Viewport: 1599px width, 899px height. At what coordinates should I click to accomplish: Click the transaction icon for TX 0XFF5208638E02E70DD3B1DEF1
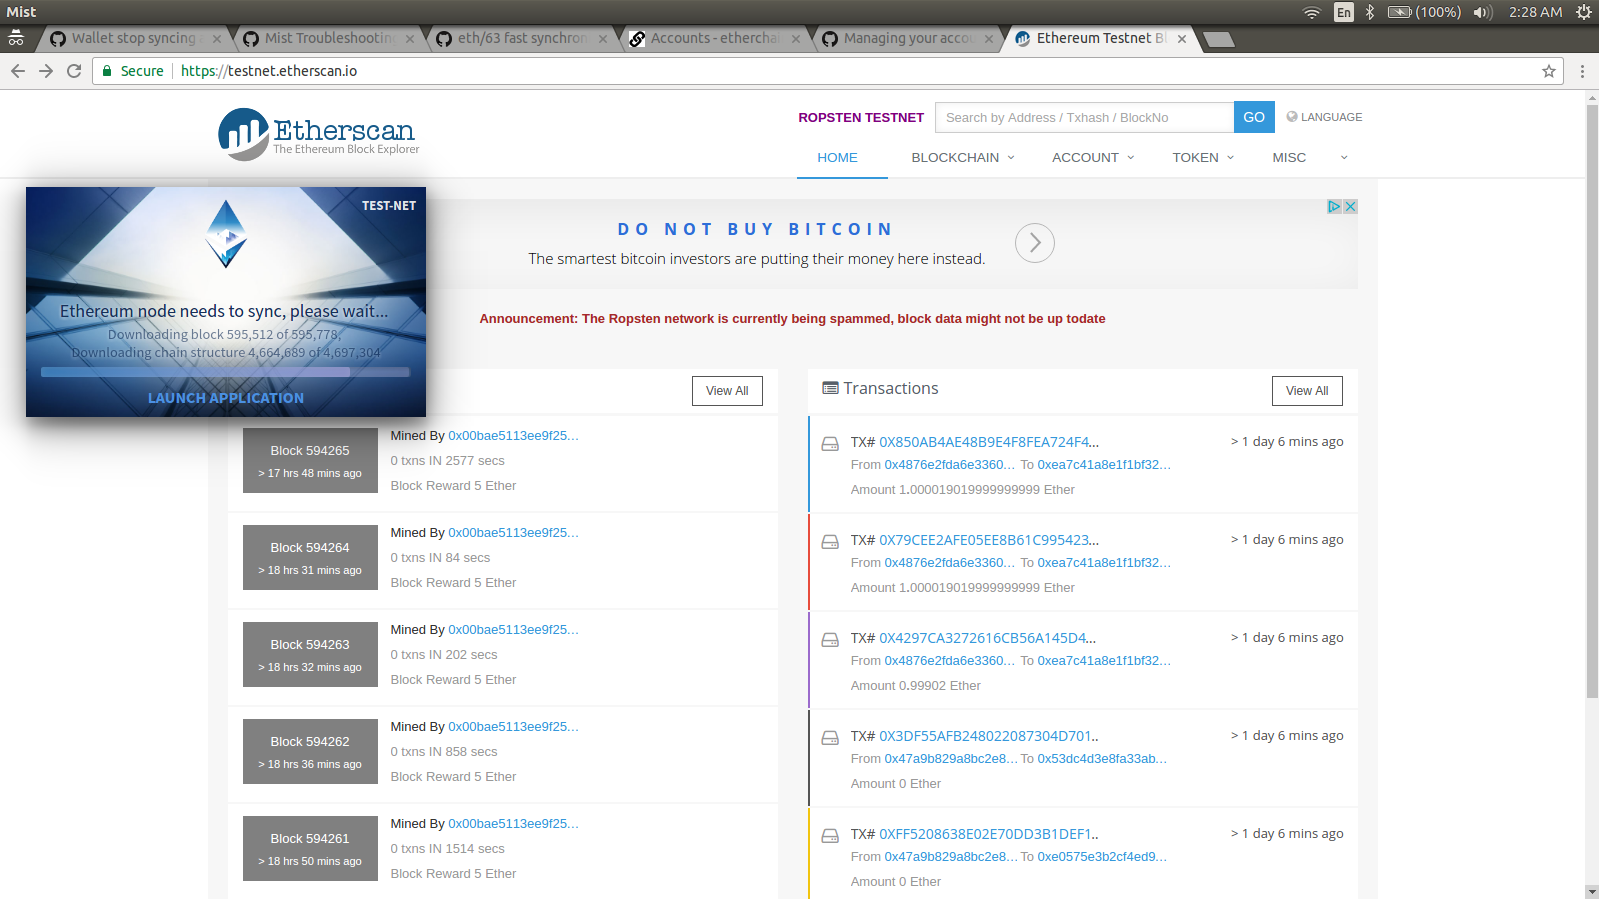pyautogui.click(x=830, y=835)
